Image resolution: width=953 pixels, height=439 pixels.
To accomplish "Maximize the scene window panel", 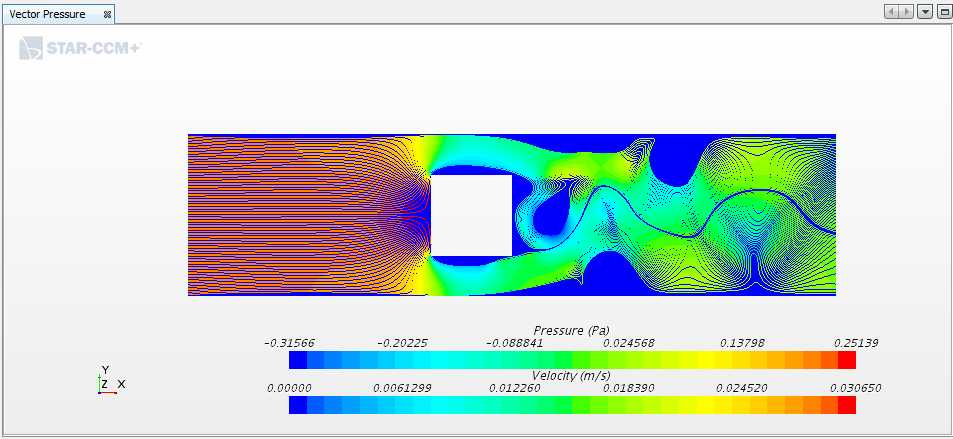I will [943, 12].
